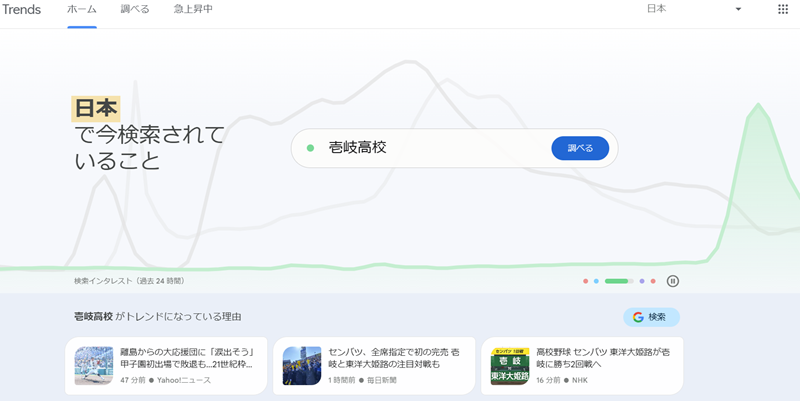Select the light blue carousel dot
Screen dimensions: 800x401
(596, 281)
